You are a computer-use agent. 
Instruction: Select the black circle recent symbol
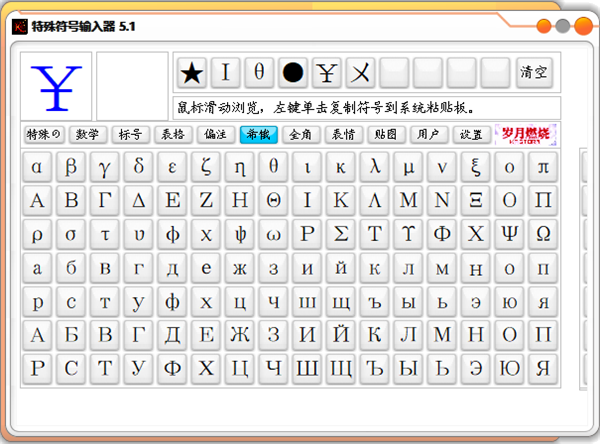tap(293, 72)
